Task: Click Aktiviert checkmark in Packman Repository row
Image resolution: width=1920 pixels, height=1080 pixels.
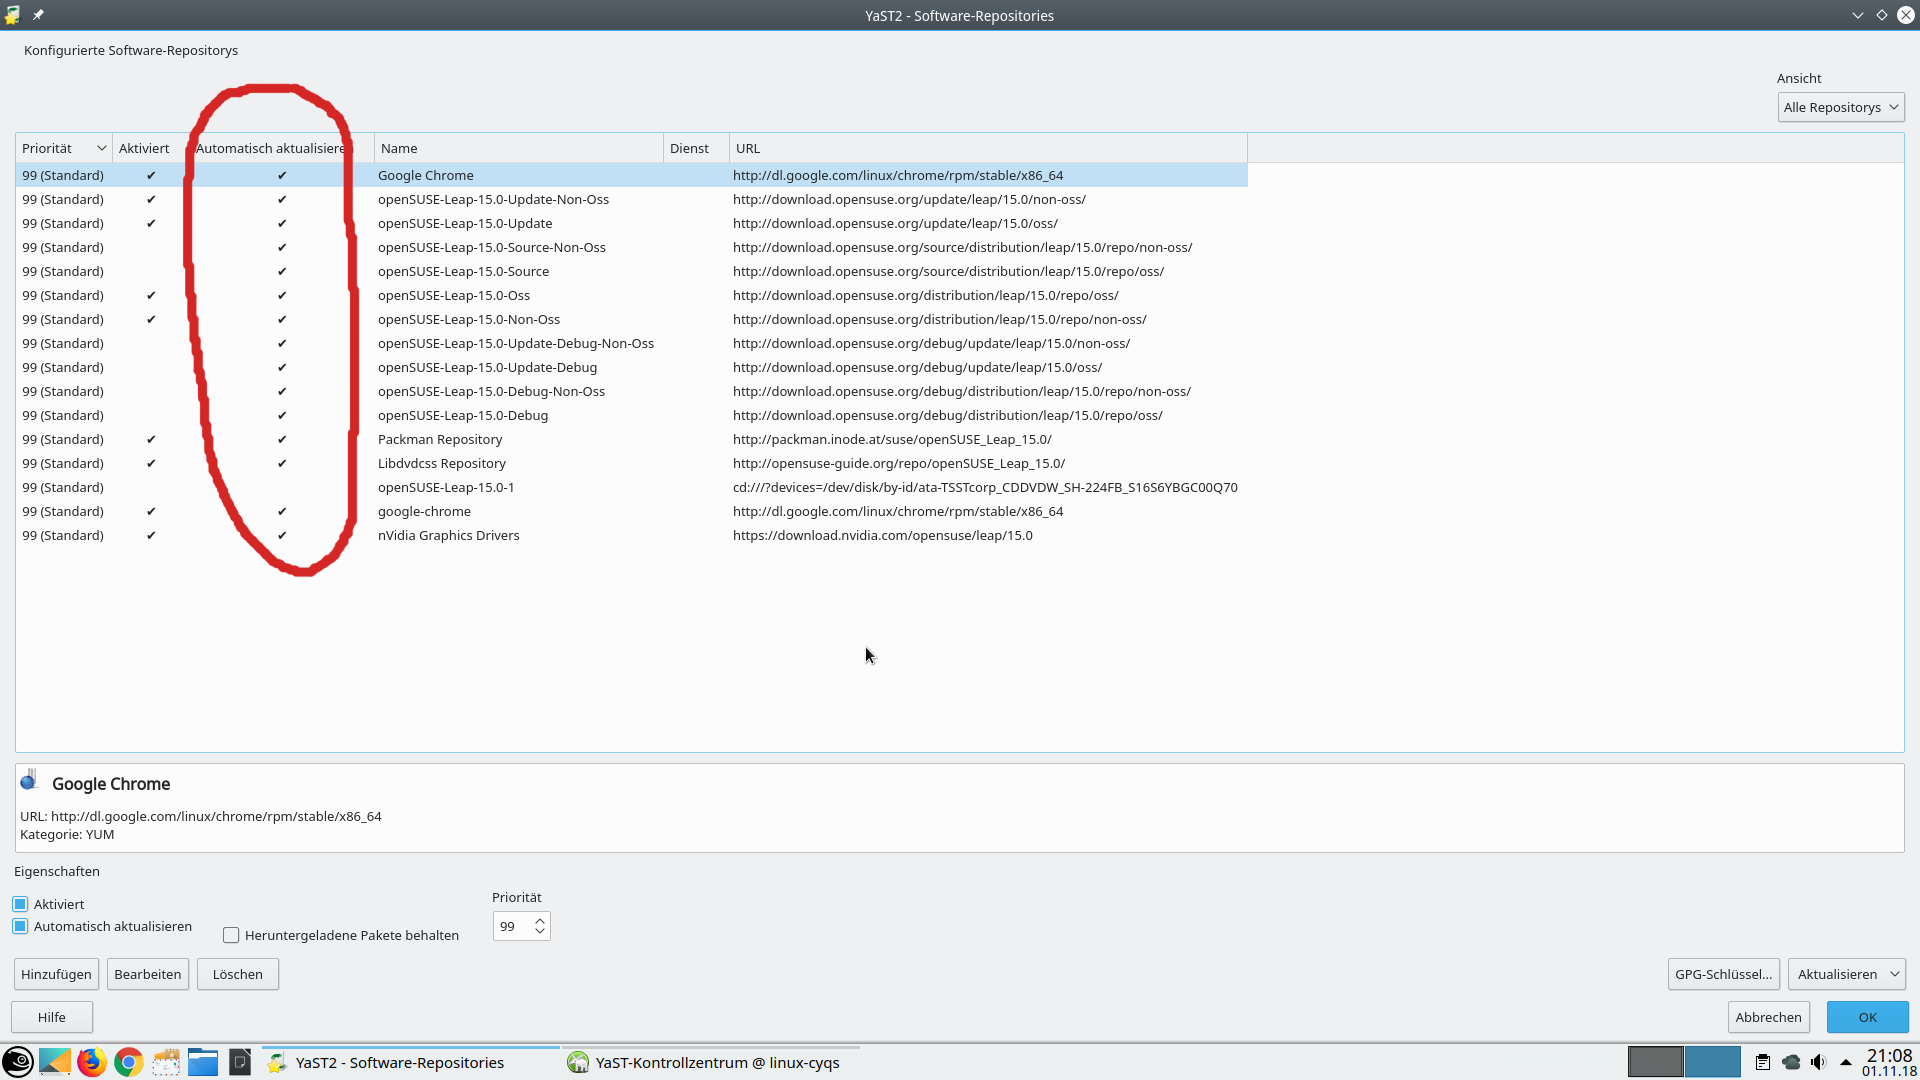Action: pos(151,439)
